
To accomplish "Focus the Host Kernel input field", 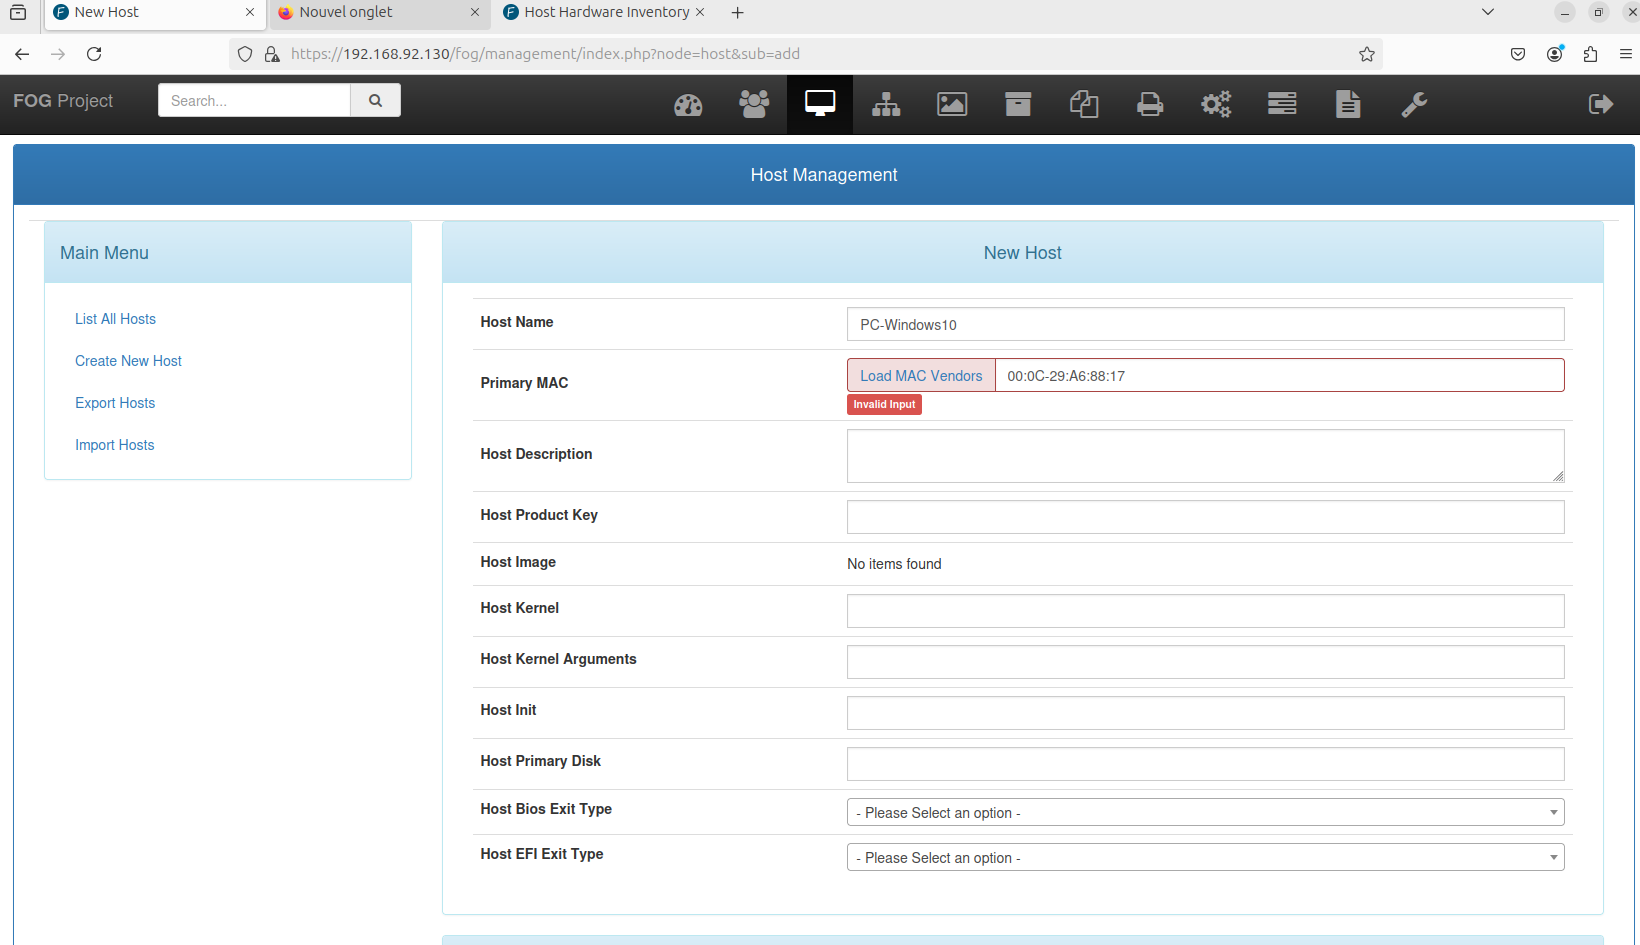I will pos(1205,611).
